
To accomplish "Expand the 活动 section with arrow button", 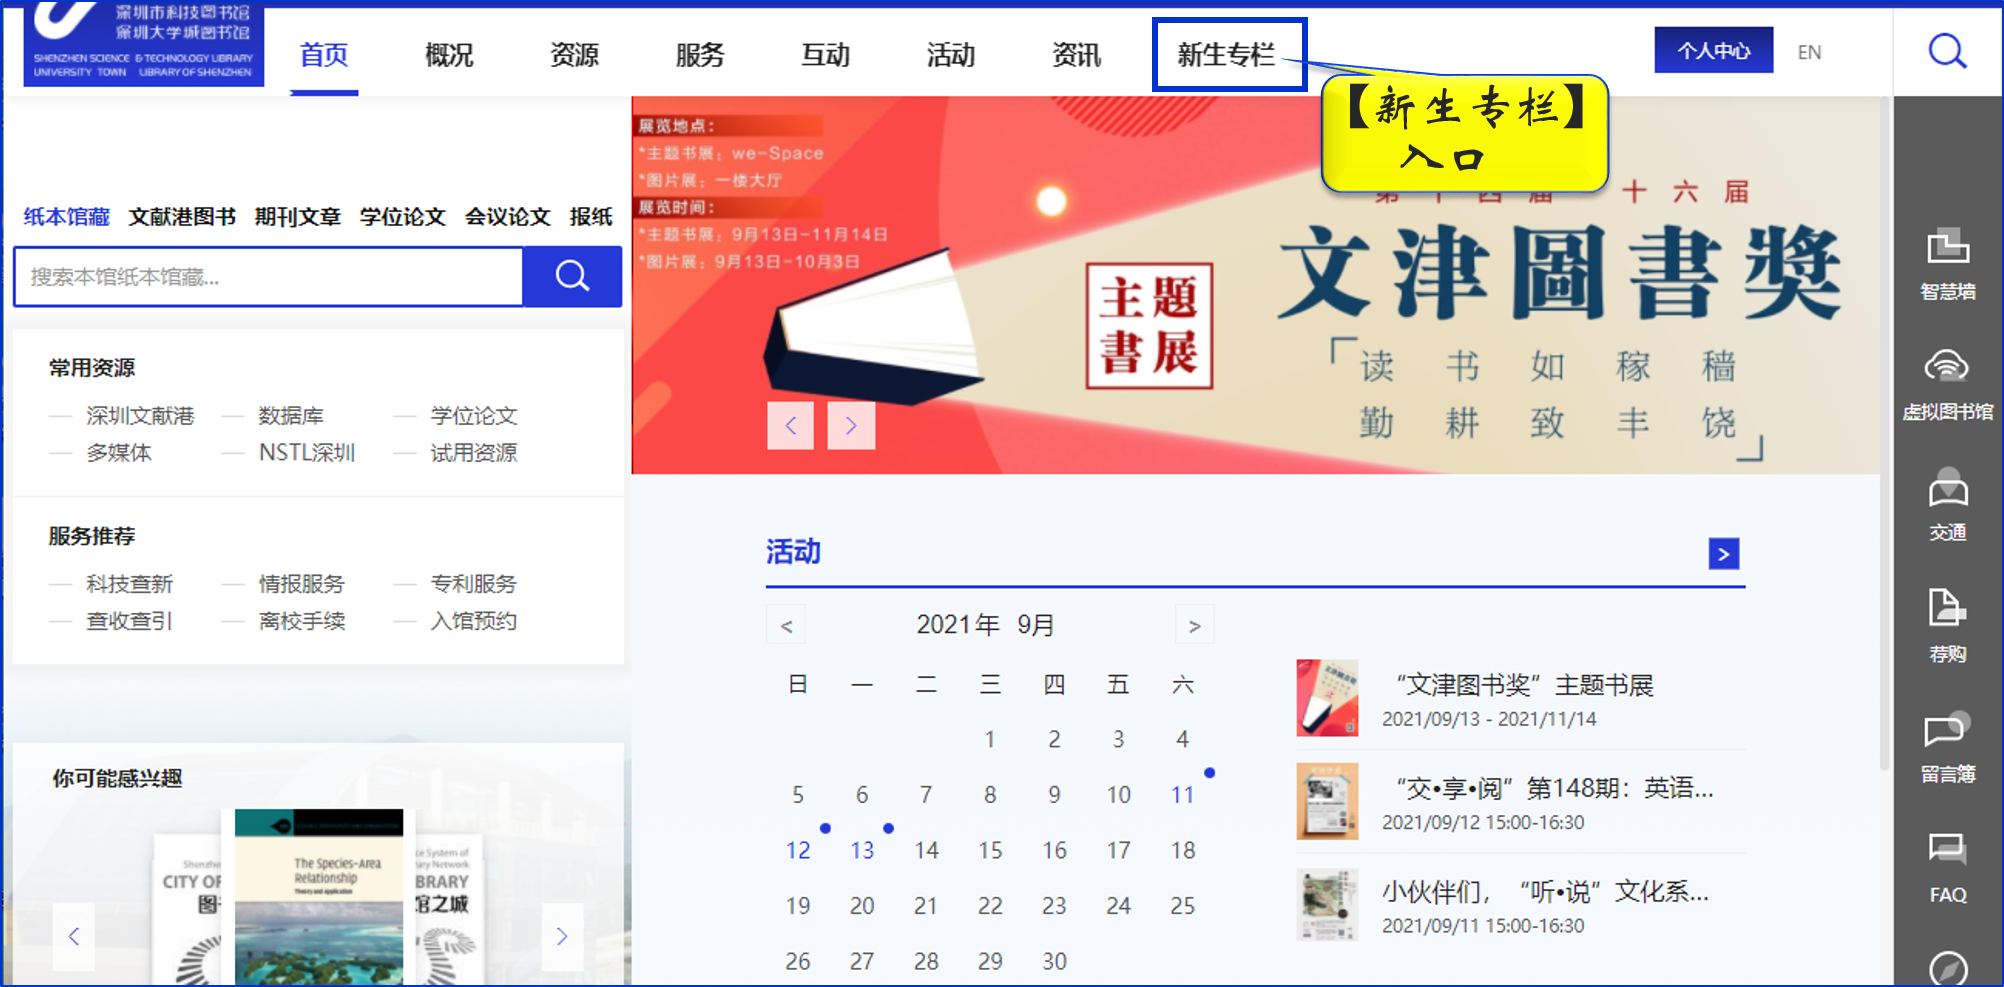I will click(1723, 554).
